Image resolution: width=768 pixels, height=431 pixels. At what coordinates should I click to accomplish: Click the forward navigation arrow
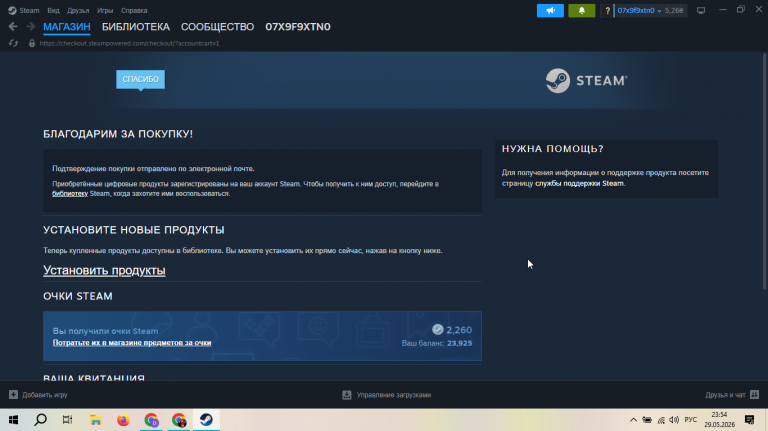pos(30,27)
